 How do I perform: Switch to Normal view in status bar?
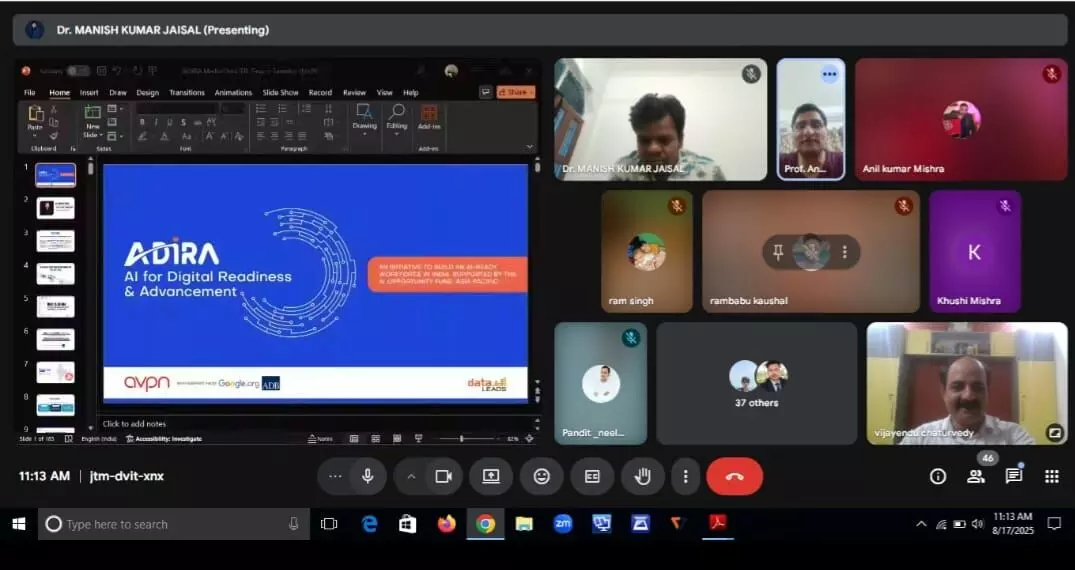[354, 439]
